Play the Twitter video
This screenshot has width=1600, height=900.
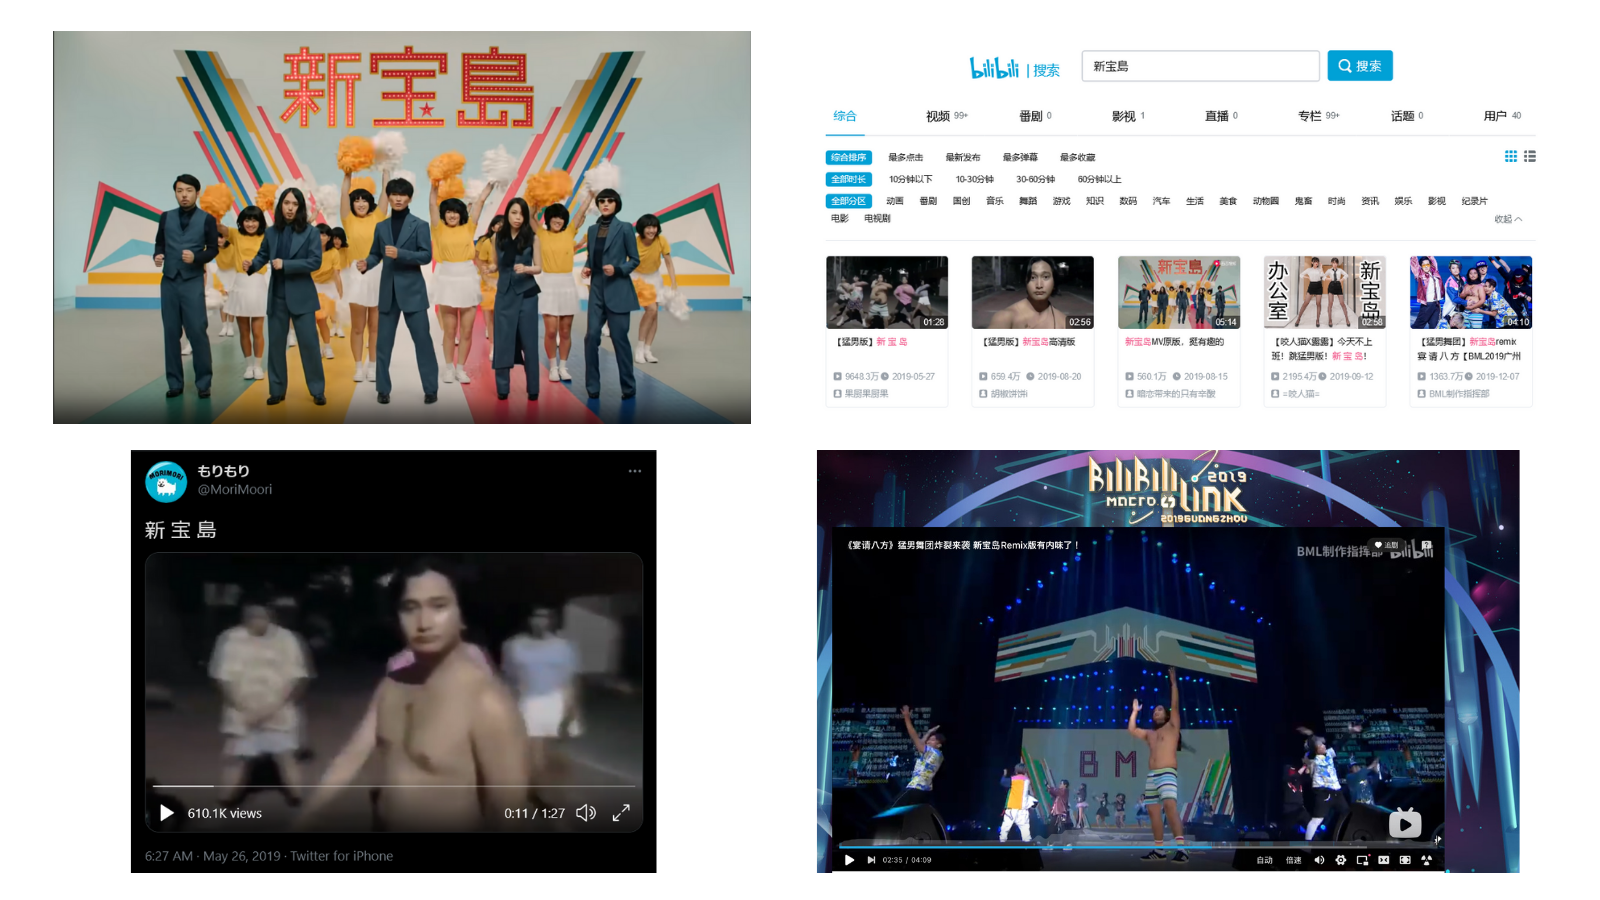(167, 813)
